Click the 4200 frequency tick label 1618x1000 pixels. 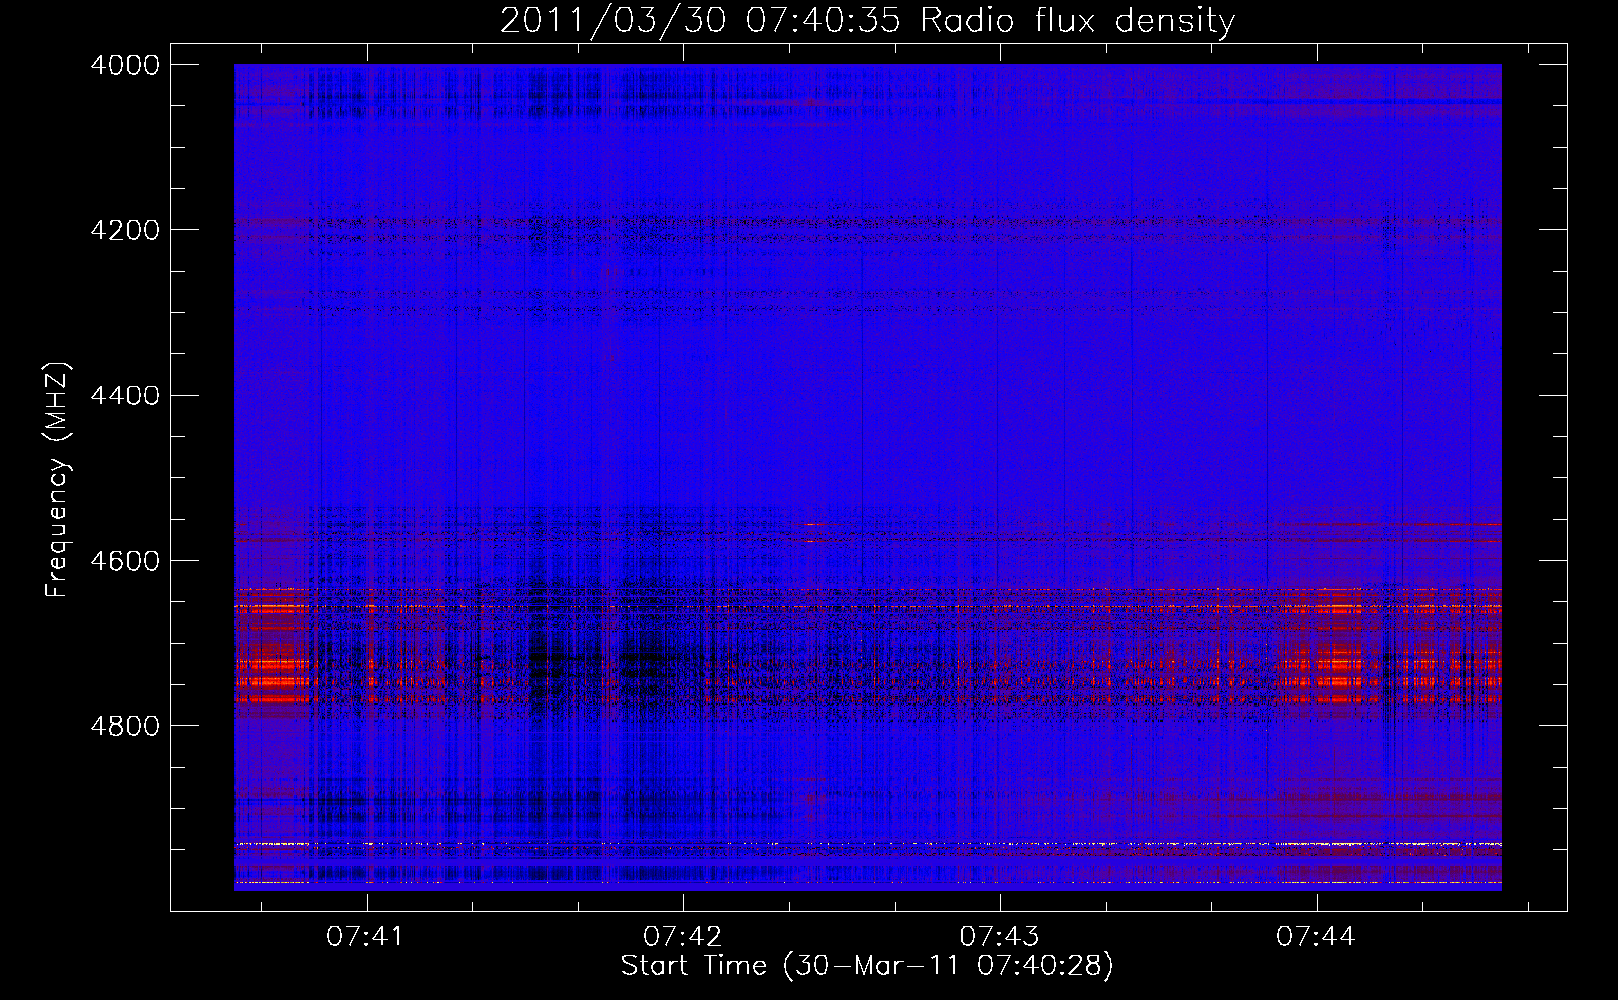125,230
